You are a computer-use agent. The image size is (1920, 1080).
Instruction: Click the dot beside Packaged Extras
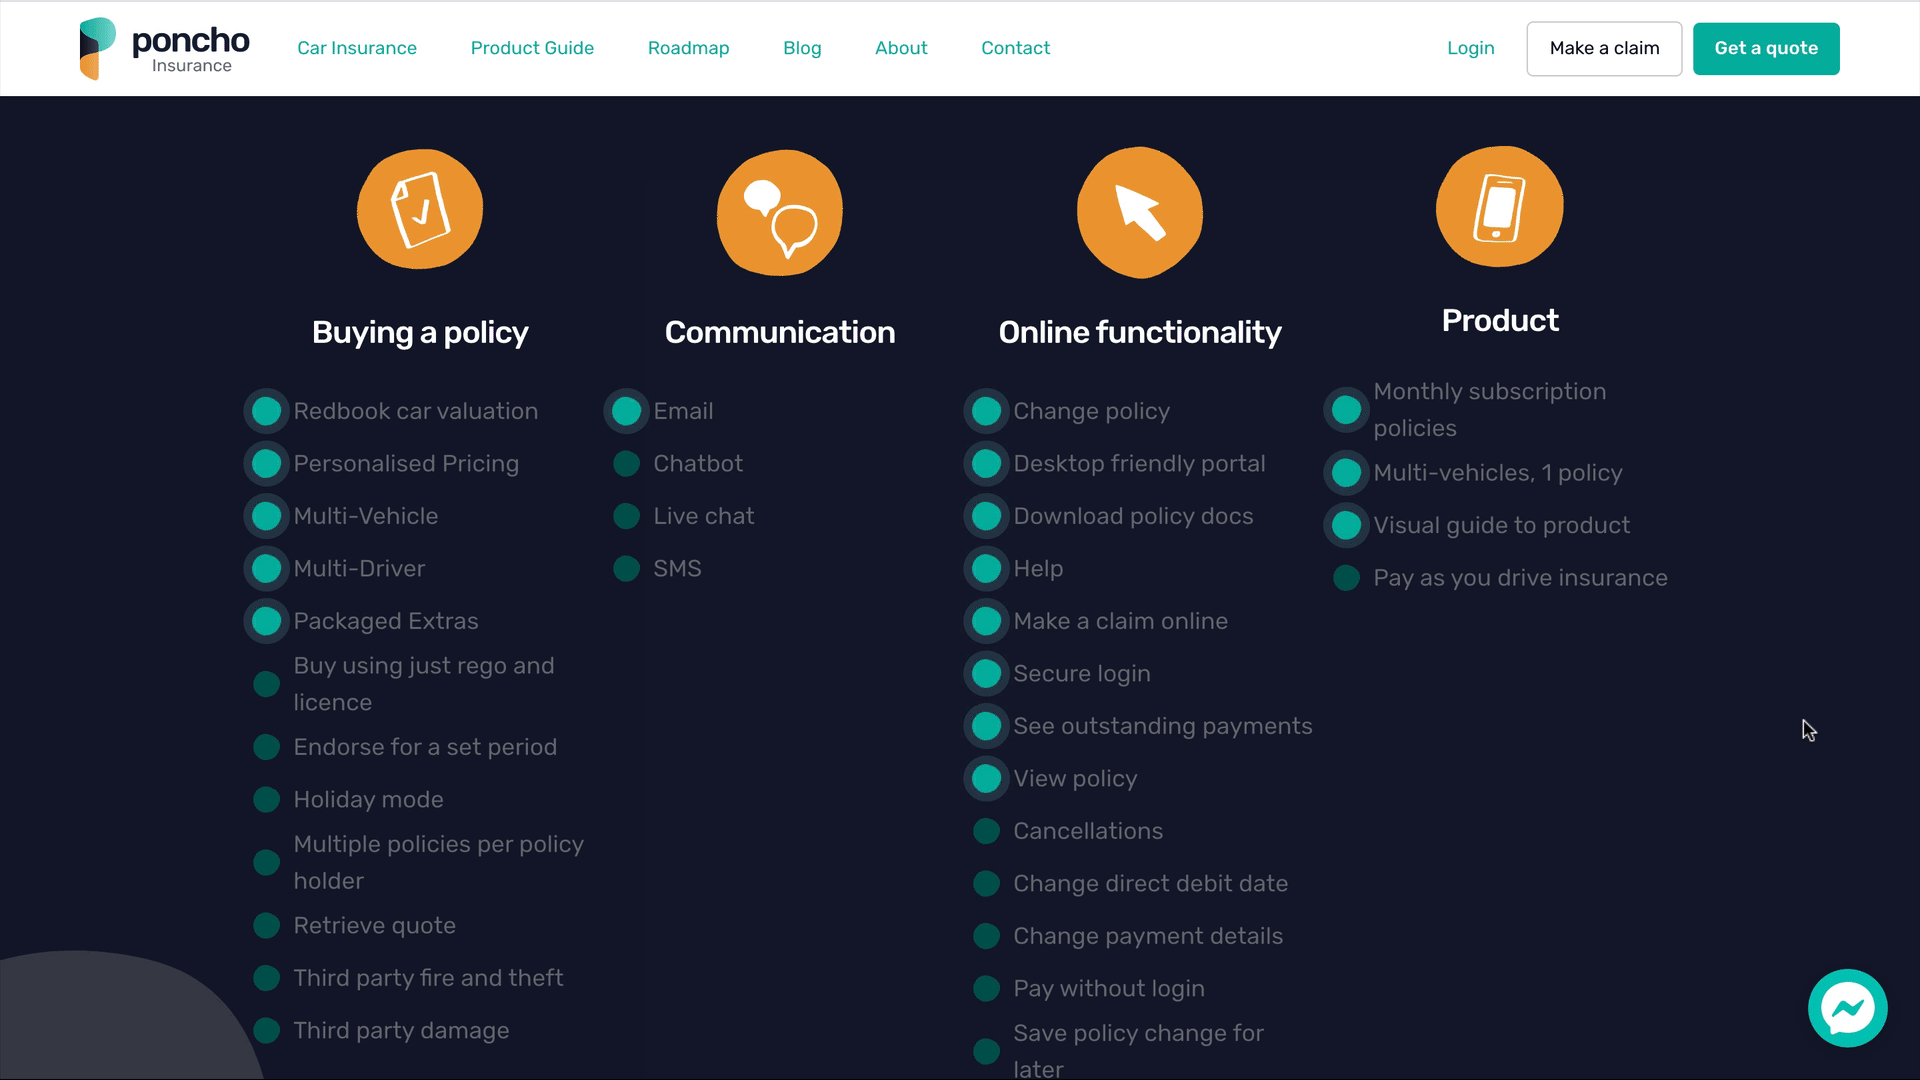(x=266, y=621)
